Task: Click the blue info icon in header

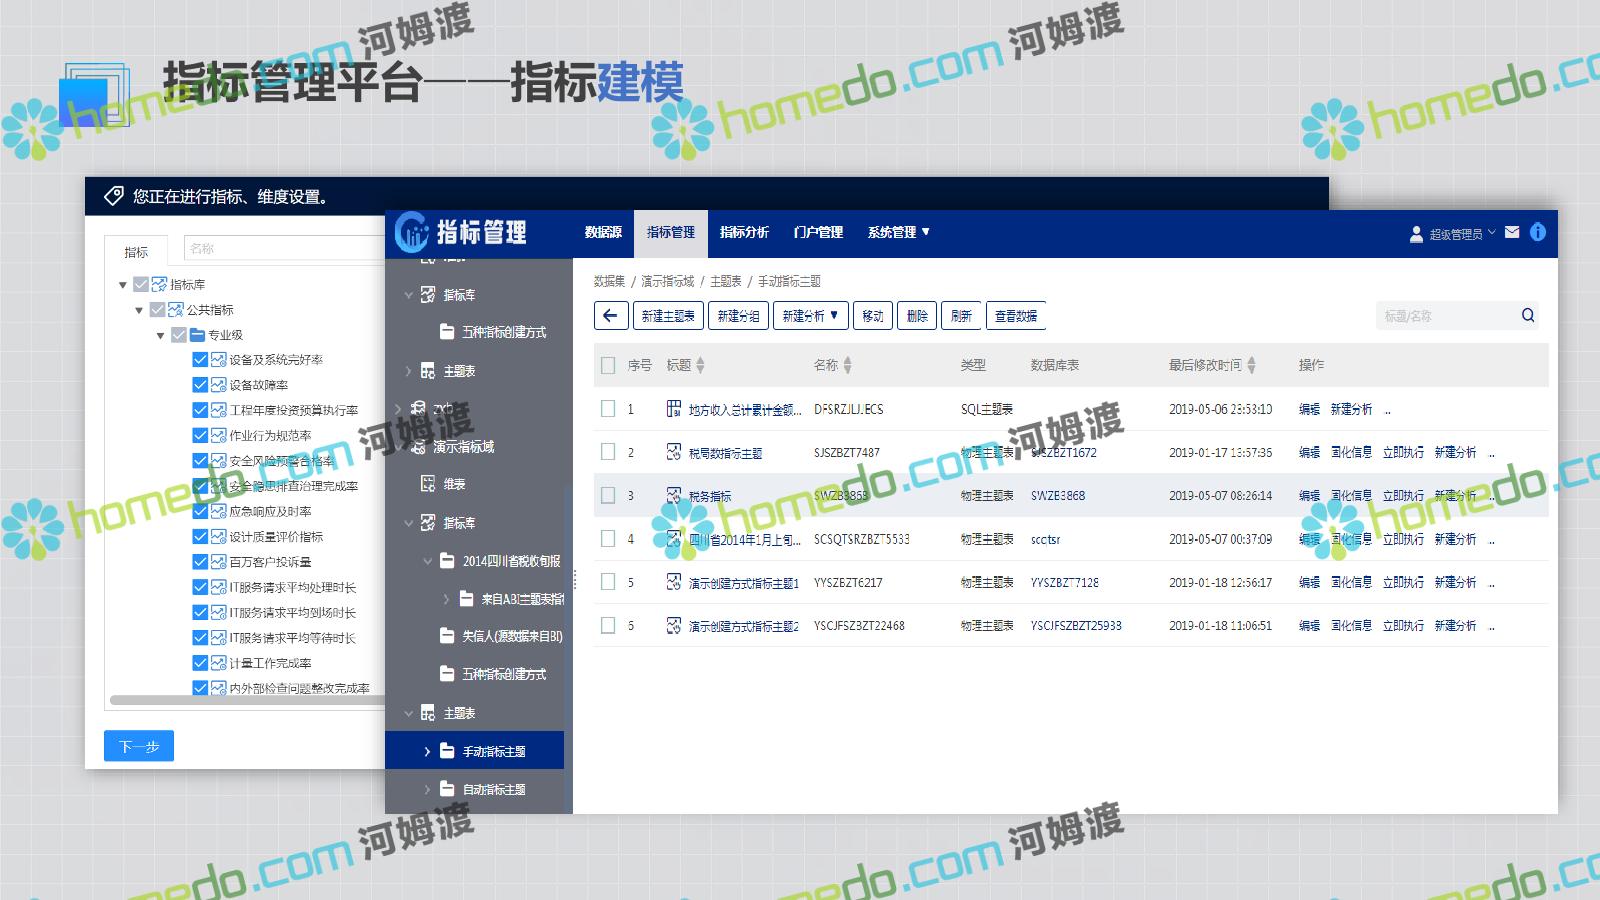Action: pos(1538,232)
